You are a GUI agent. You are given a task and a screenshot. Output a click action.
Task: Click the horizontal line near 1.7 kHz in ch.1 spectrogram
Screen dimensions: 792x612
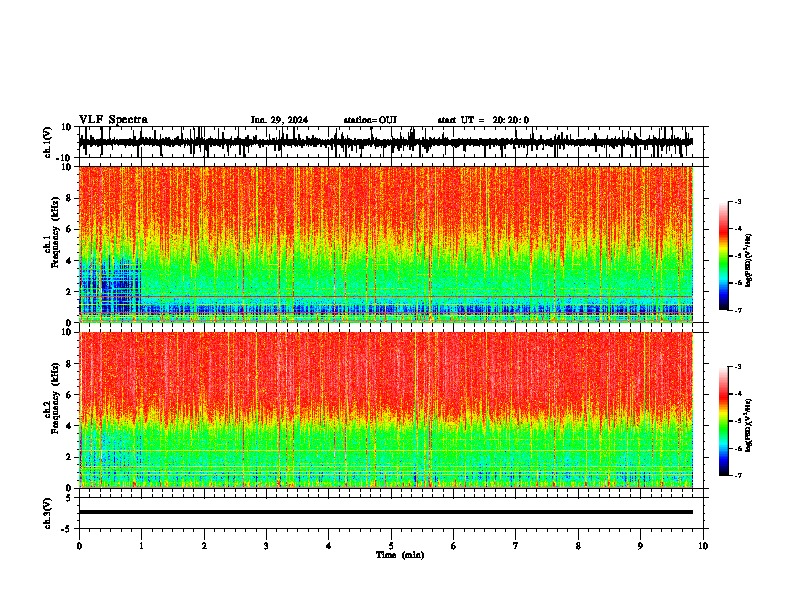386,296
